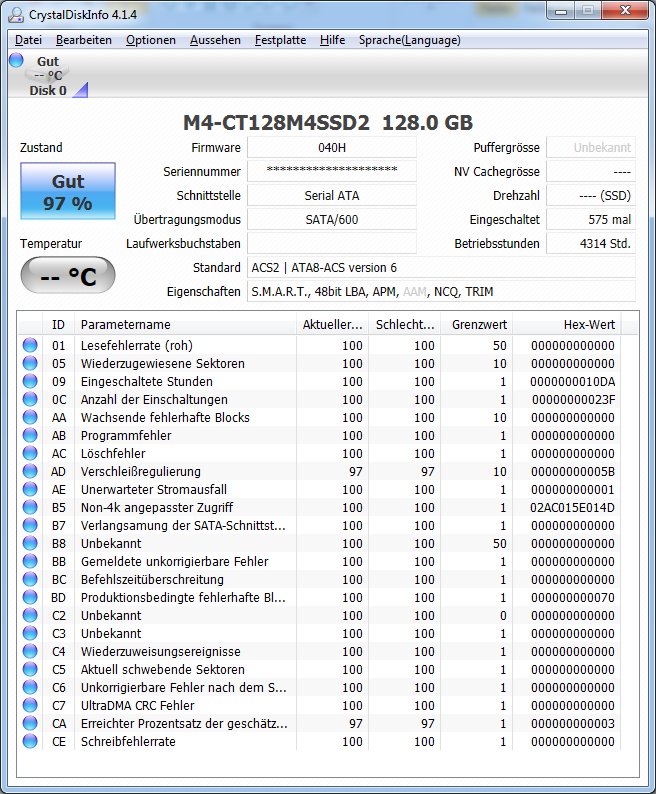Screen dimensions: 656x794
Task: Click the ID column header
Action: [x=58, y=325]
